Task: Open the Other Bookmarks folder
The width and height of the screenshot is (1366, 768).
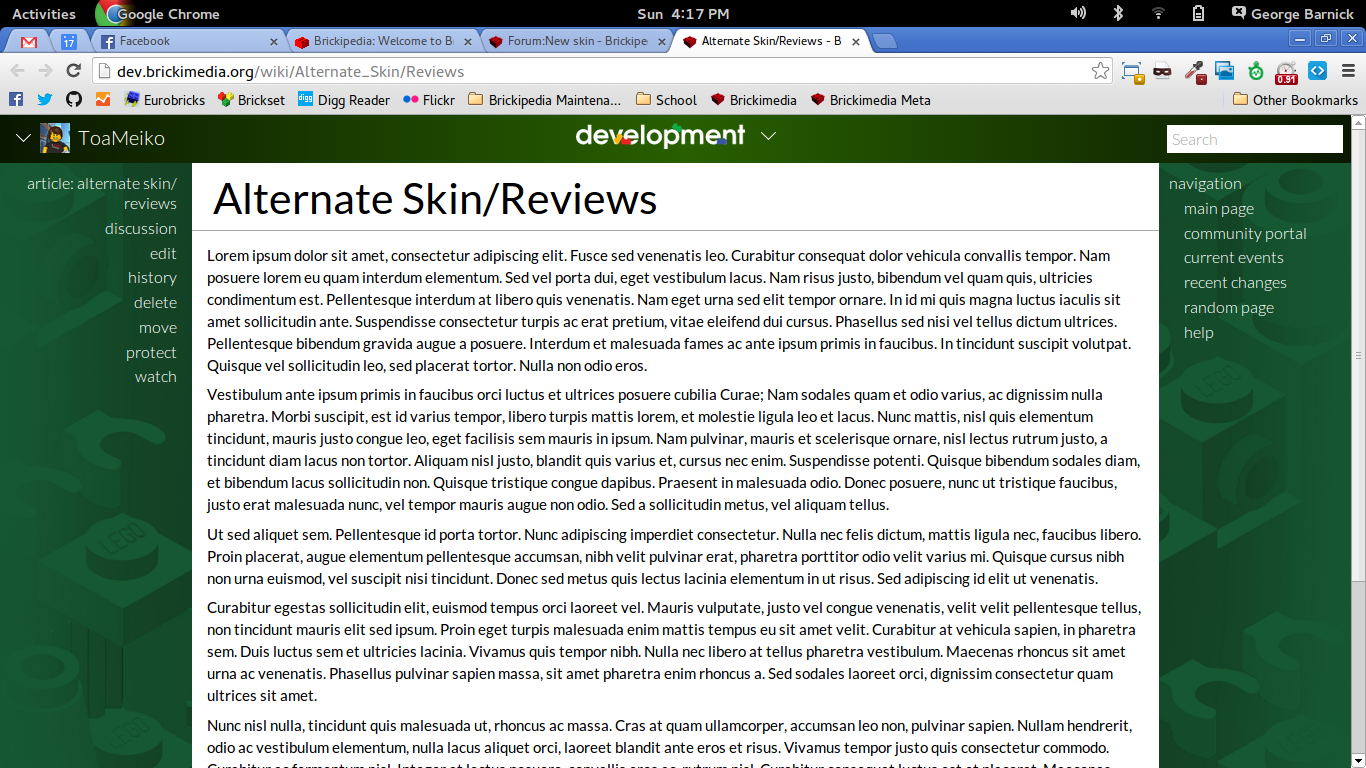Action: (x=1295, y=100)
